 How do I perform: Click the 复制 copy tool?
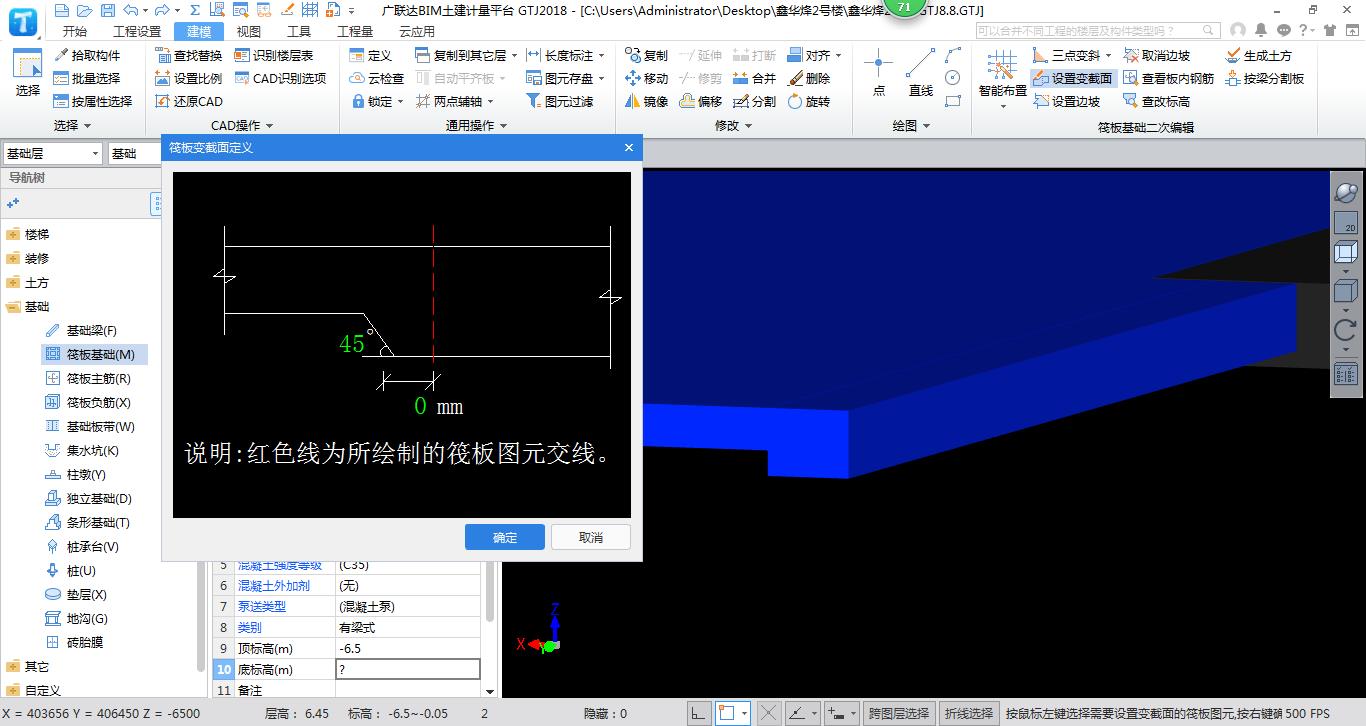646,55
